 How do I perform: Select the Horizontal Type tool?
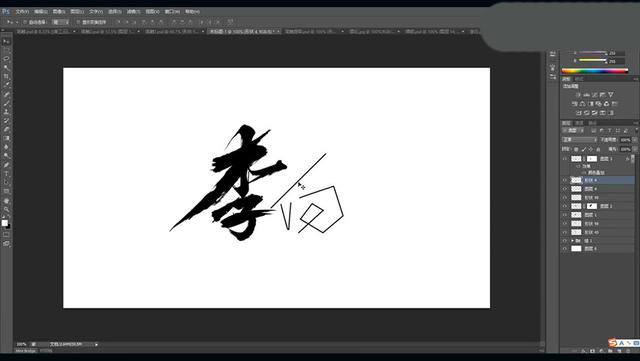[6, 174]
